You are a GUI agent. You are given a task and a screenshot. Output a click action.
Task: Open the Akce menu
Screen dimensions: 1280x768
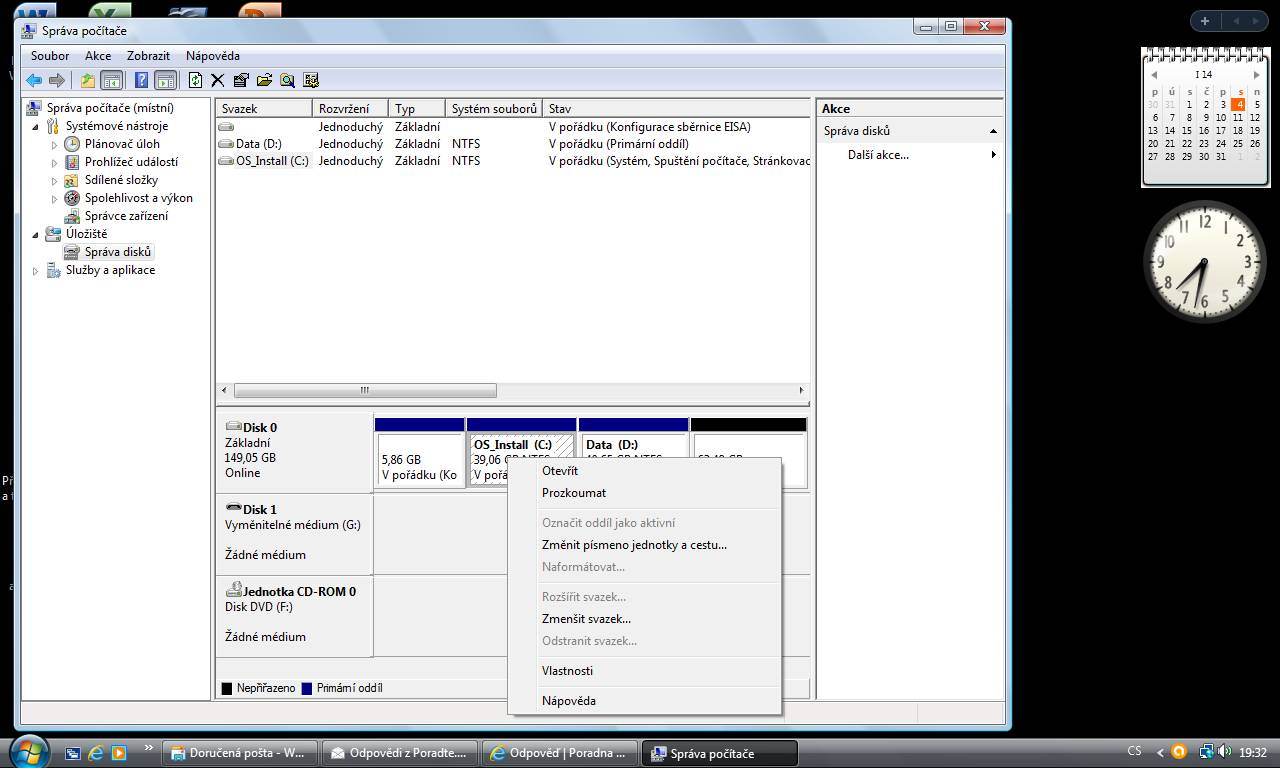coord(98,56)
